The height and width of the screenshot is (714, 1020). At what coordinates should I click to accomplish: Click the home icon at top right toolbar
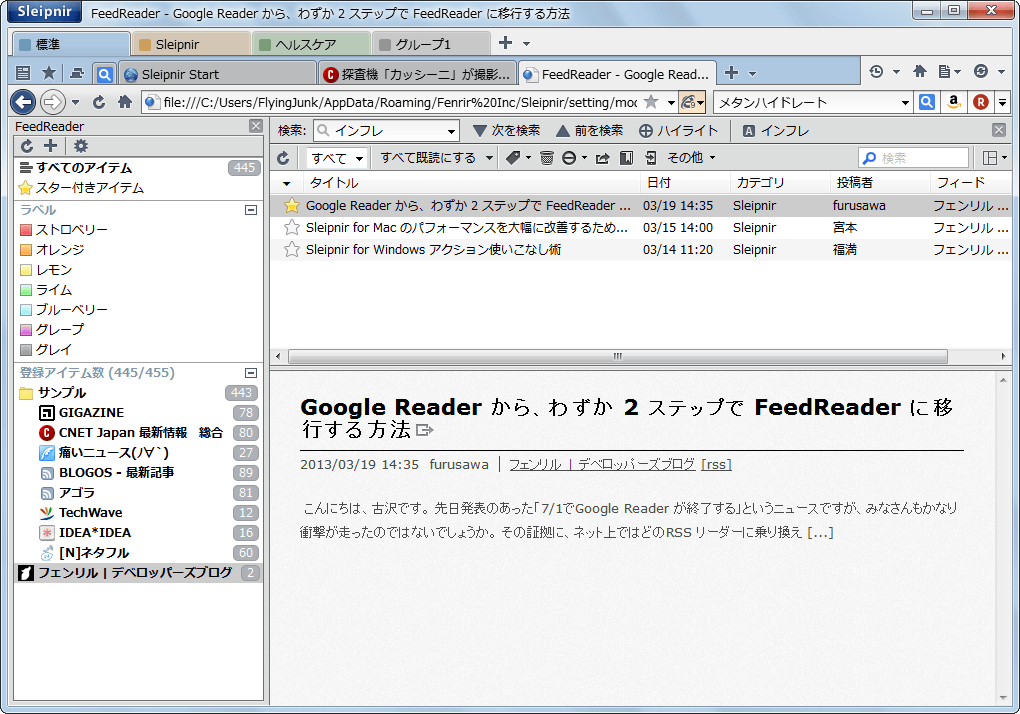920,72
